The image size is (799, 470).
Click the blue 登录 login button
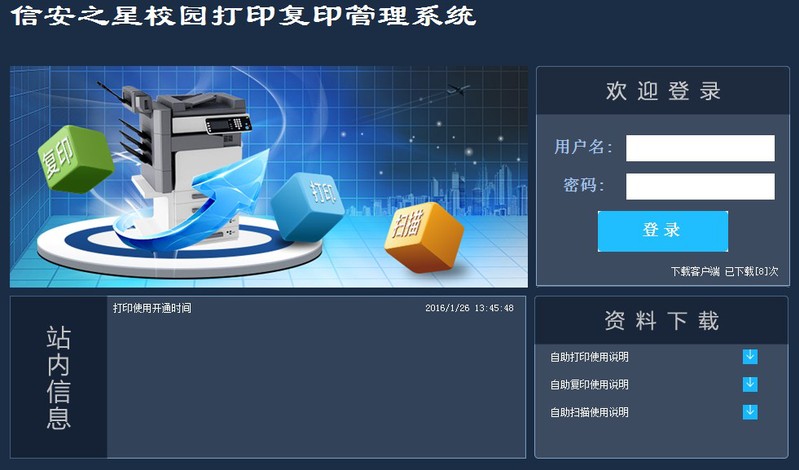tap(662, 231)
